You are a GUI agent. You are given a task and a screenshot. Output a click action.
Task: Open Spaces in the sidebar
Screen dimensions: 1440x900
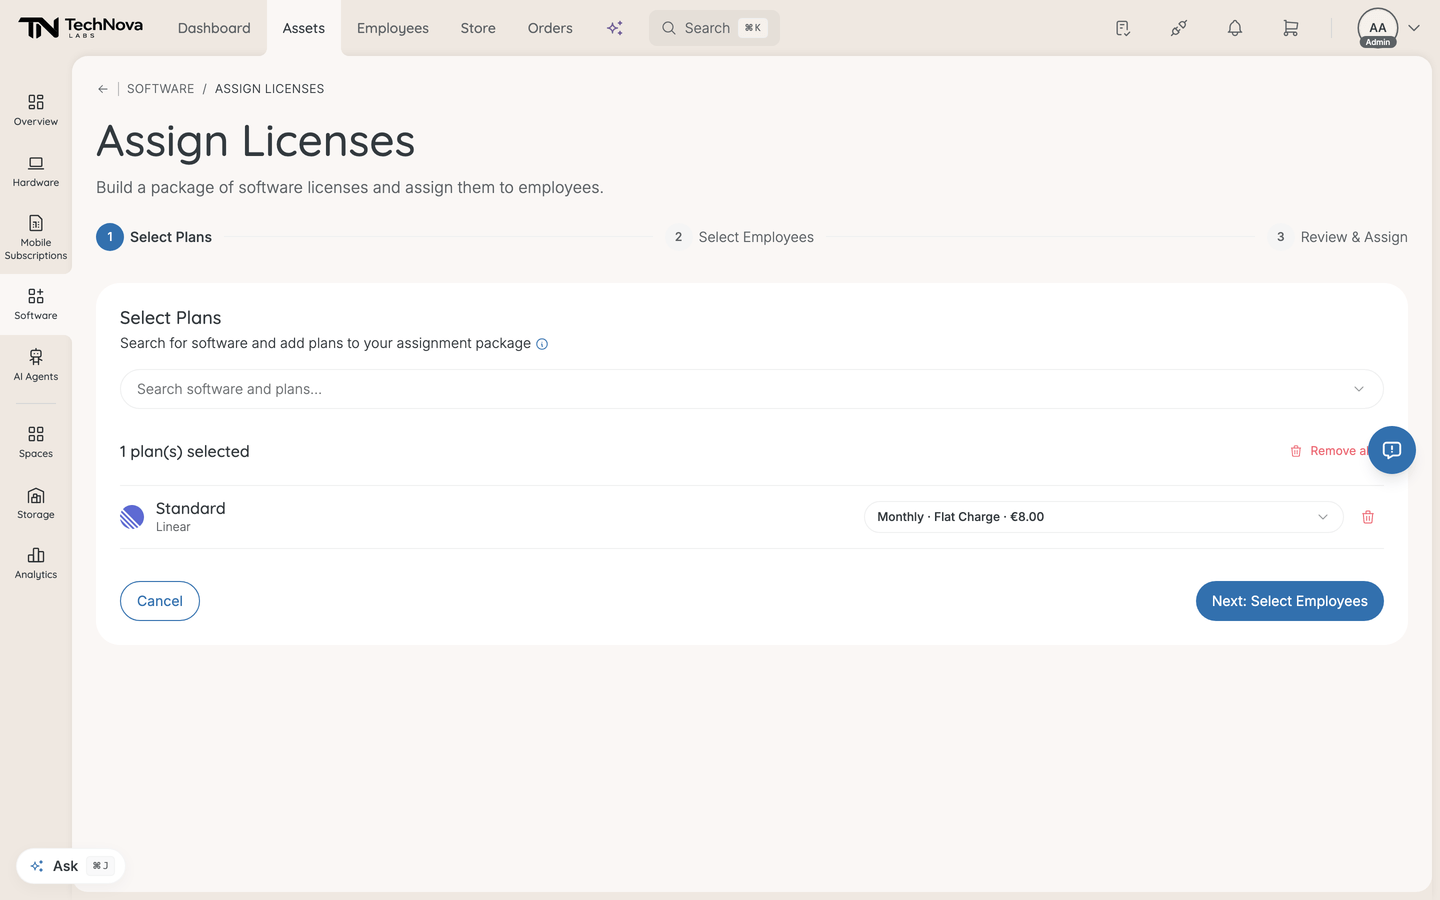[36, 442]
